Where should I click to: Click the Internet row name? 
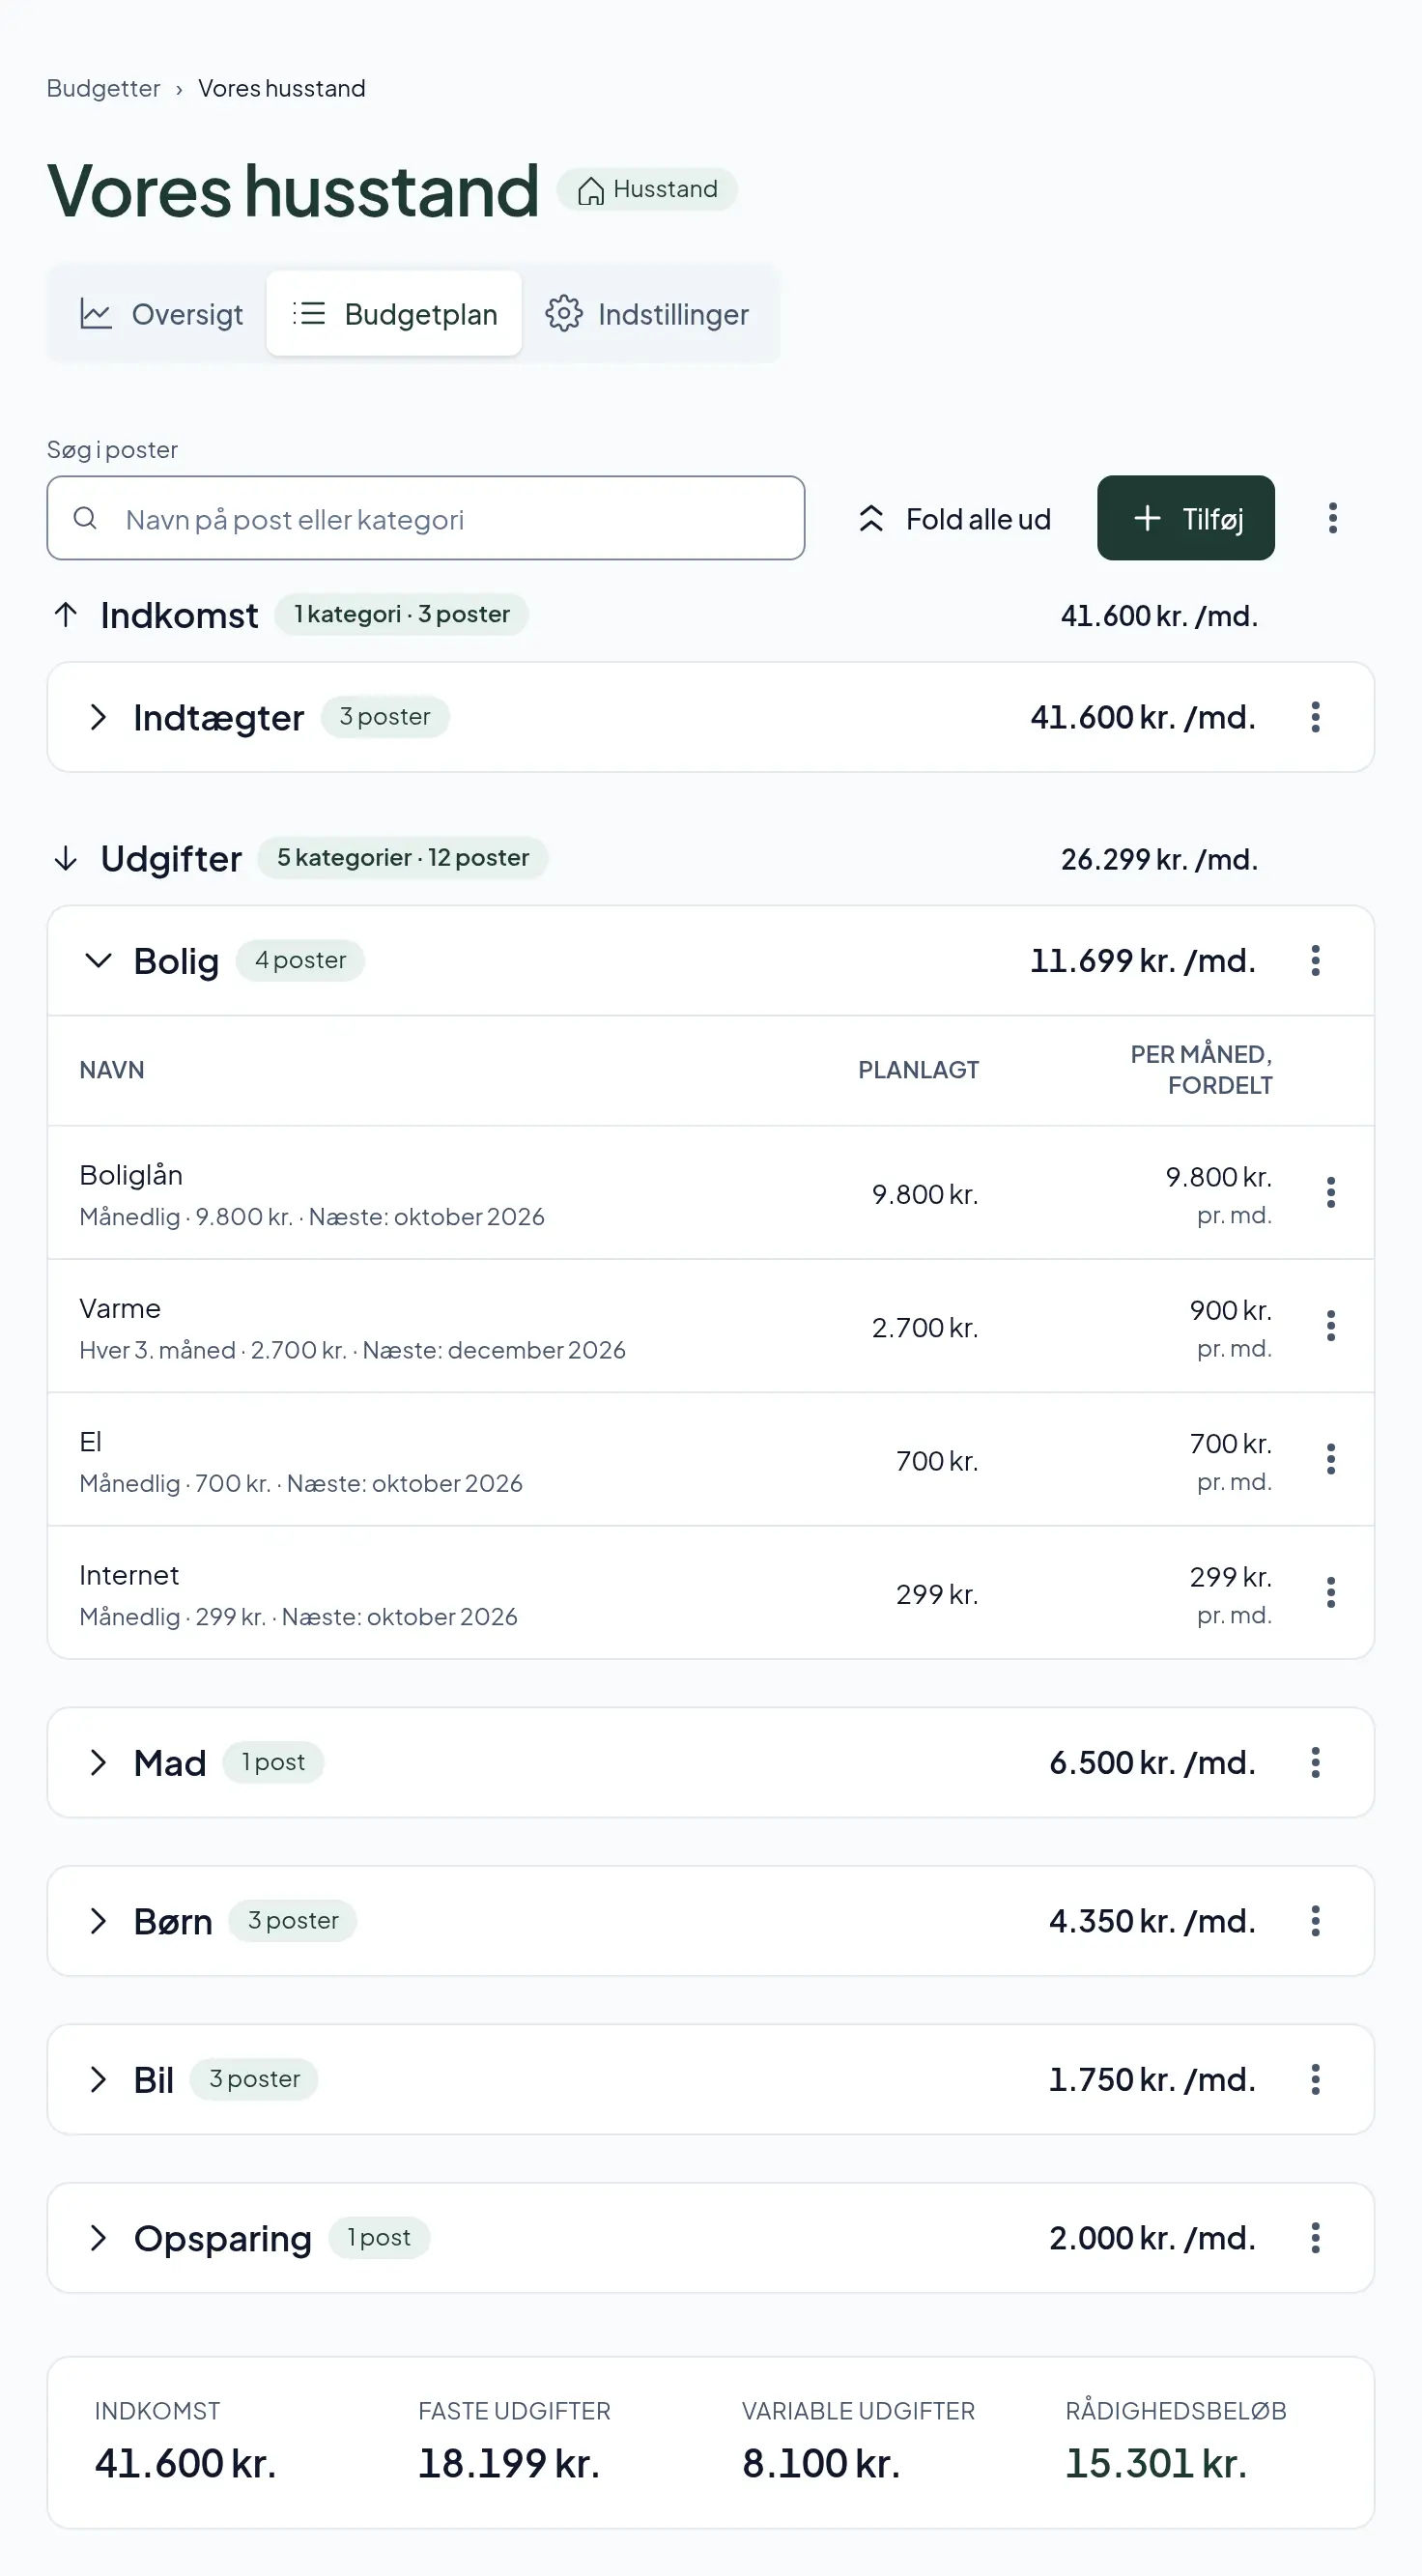129,1575
